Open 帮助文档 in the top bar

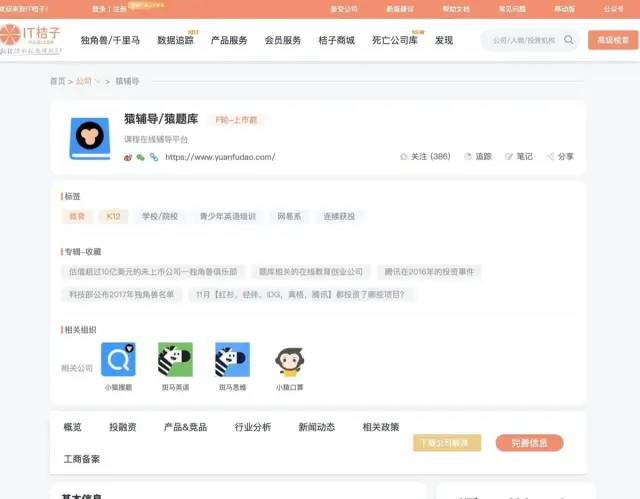coord(456,9)
